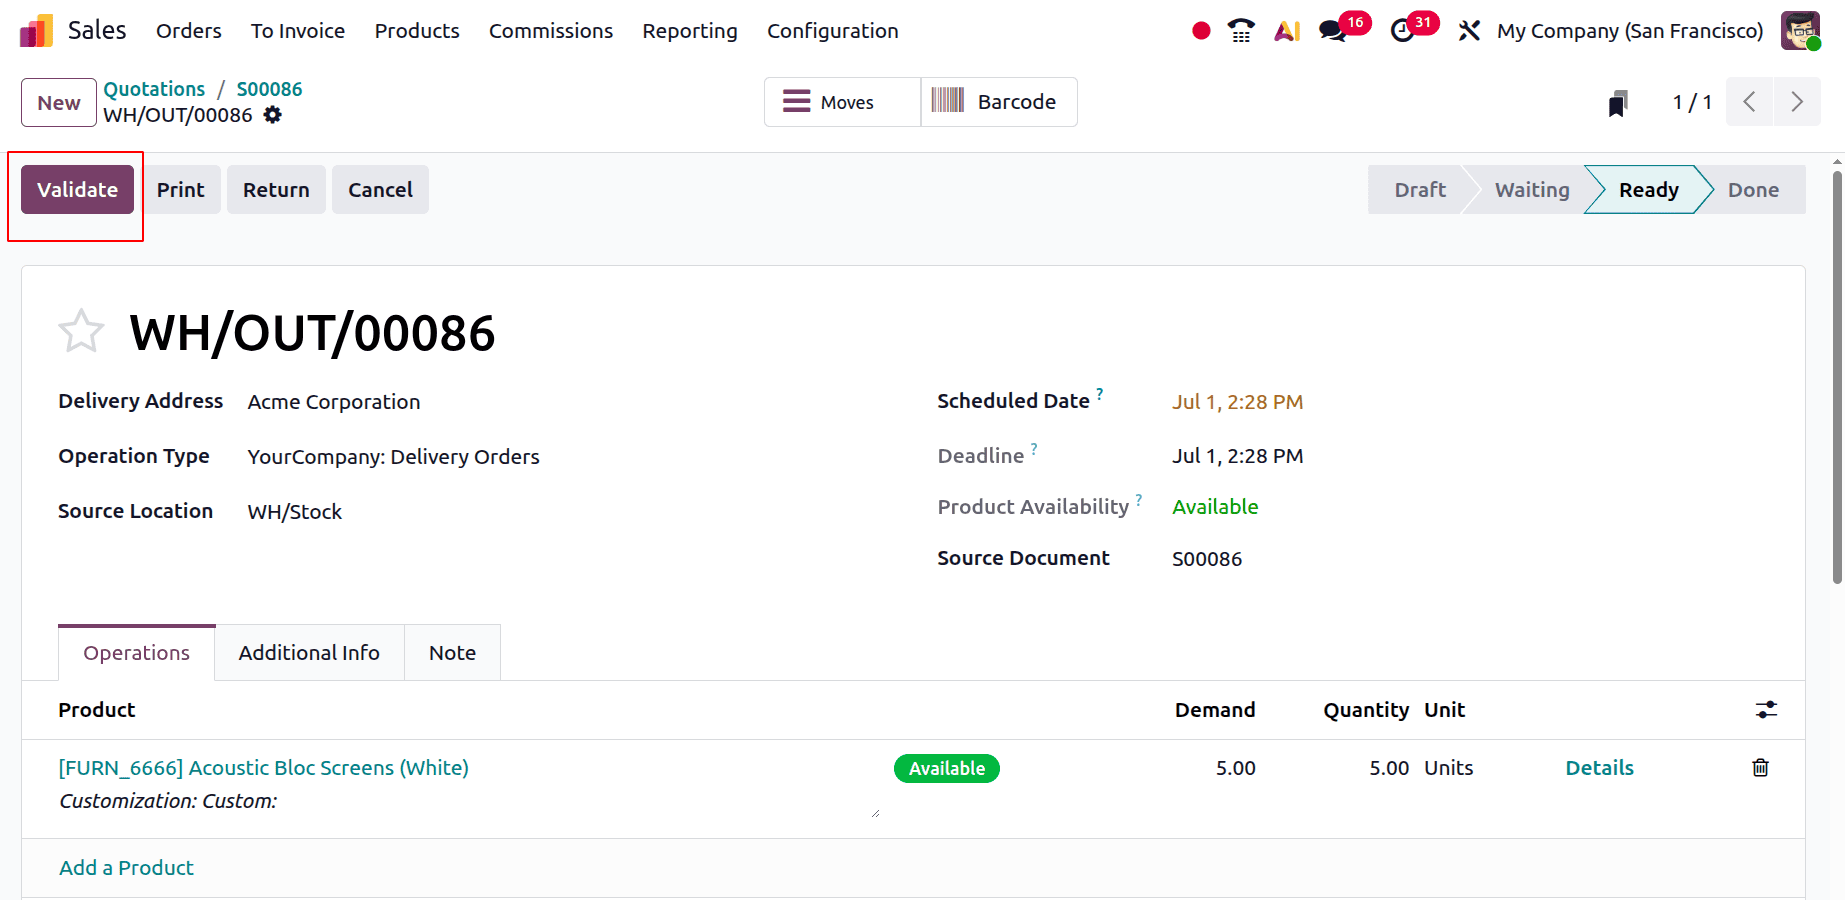Open the Configuration menu

tap(833, 31)
